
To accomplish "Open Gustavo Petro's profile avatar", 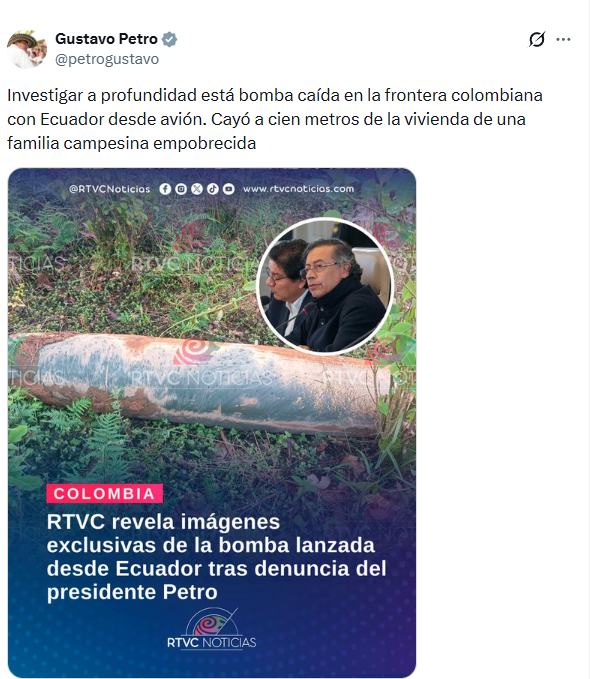I will pyautogui.click(x=27, y=49).
